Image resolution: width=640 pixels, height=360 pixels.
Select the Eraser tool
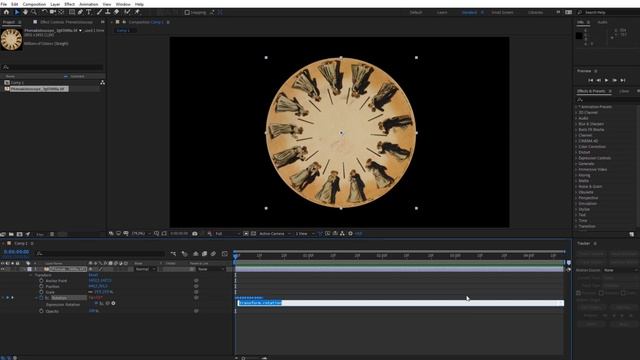(x=116, y=12)
